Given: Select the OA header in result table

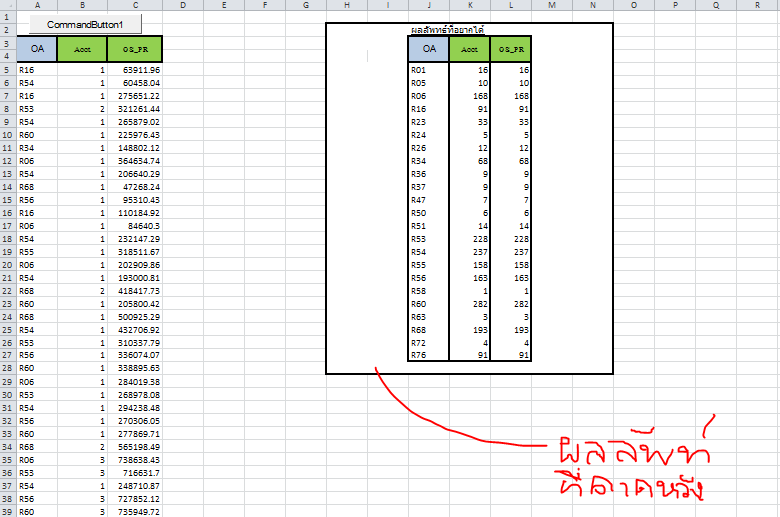Looking at the screenshot, I should 428,48.
